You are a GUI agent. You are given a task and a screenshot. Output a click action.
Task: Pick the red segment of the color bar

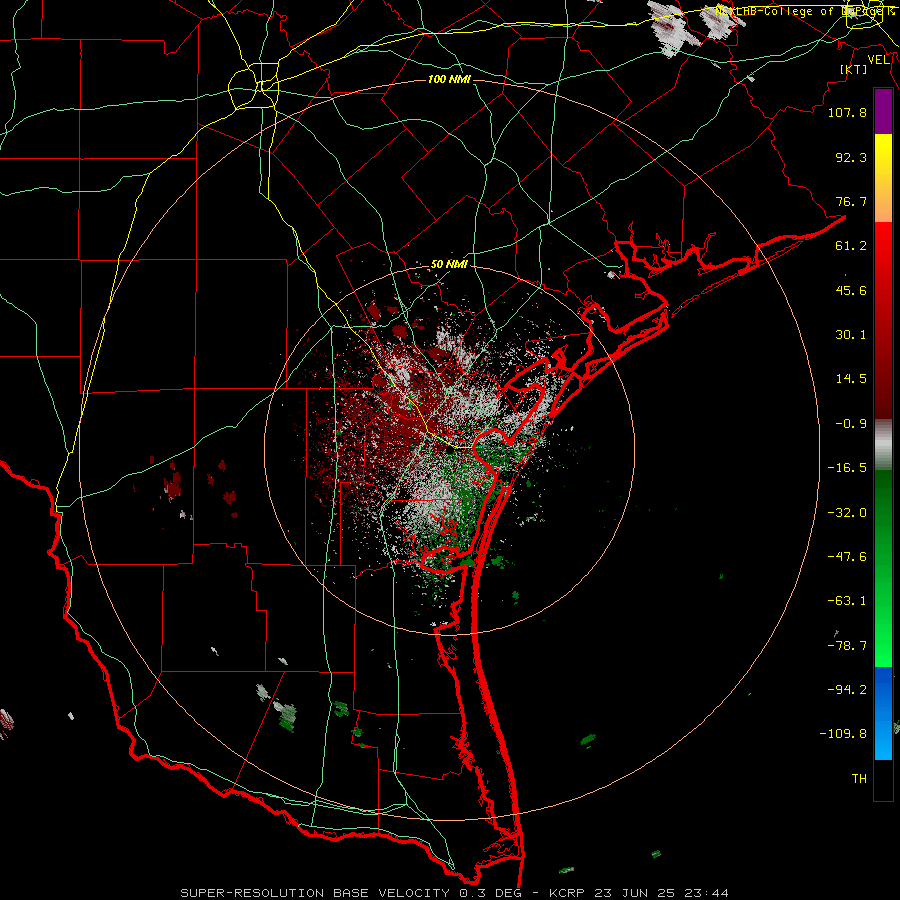coord(883,320)
